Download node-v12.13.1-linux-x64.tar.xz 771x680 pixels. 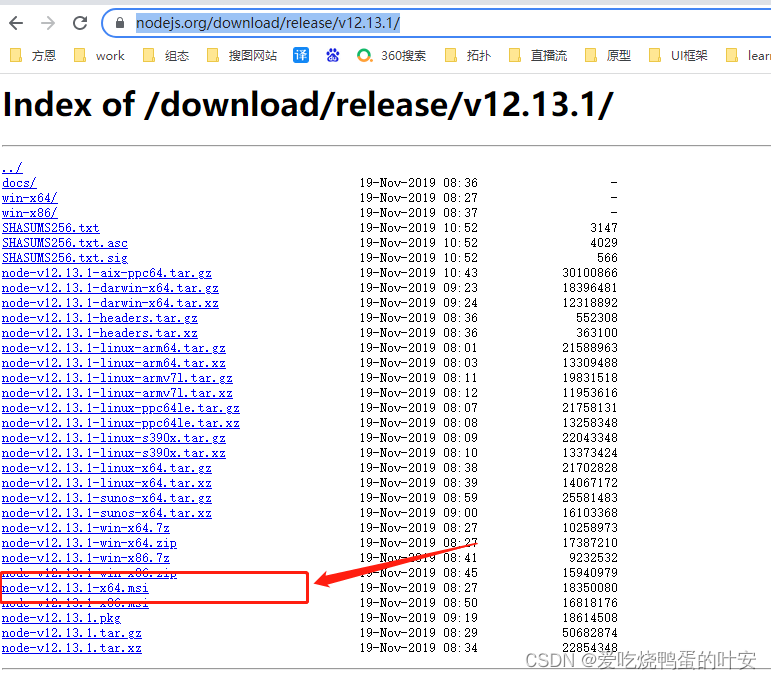[107, 483]
